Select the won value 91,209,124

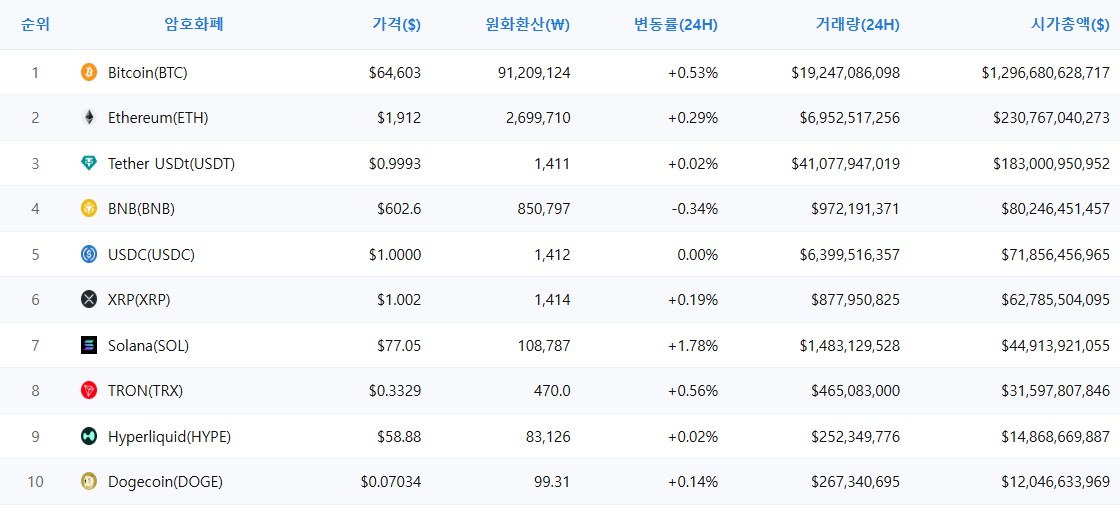pyautogui.click(x=534, y=72)
